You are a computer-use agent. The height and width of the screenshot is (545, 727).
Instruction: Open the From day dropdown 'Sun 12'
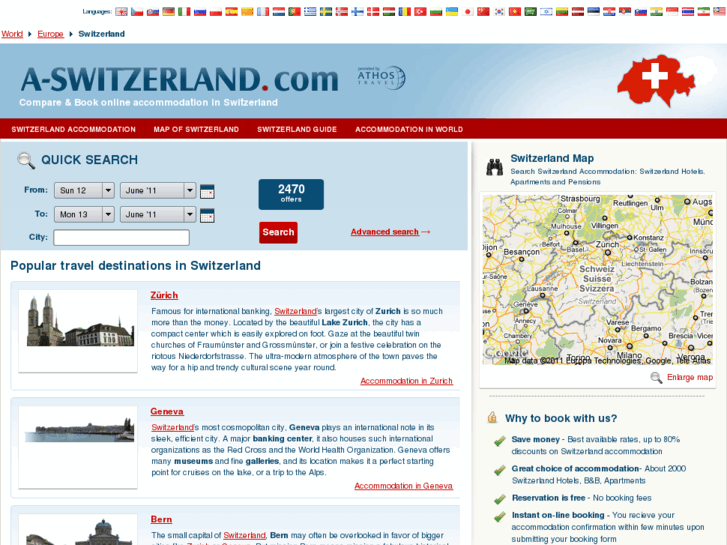[84, 190]
